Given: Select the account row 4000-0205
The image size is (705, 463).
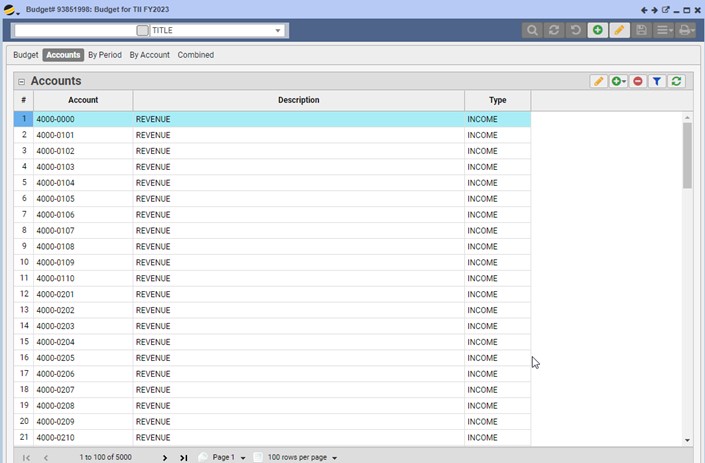Looking at the screenshot, I should point(83,358).
